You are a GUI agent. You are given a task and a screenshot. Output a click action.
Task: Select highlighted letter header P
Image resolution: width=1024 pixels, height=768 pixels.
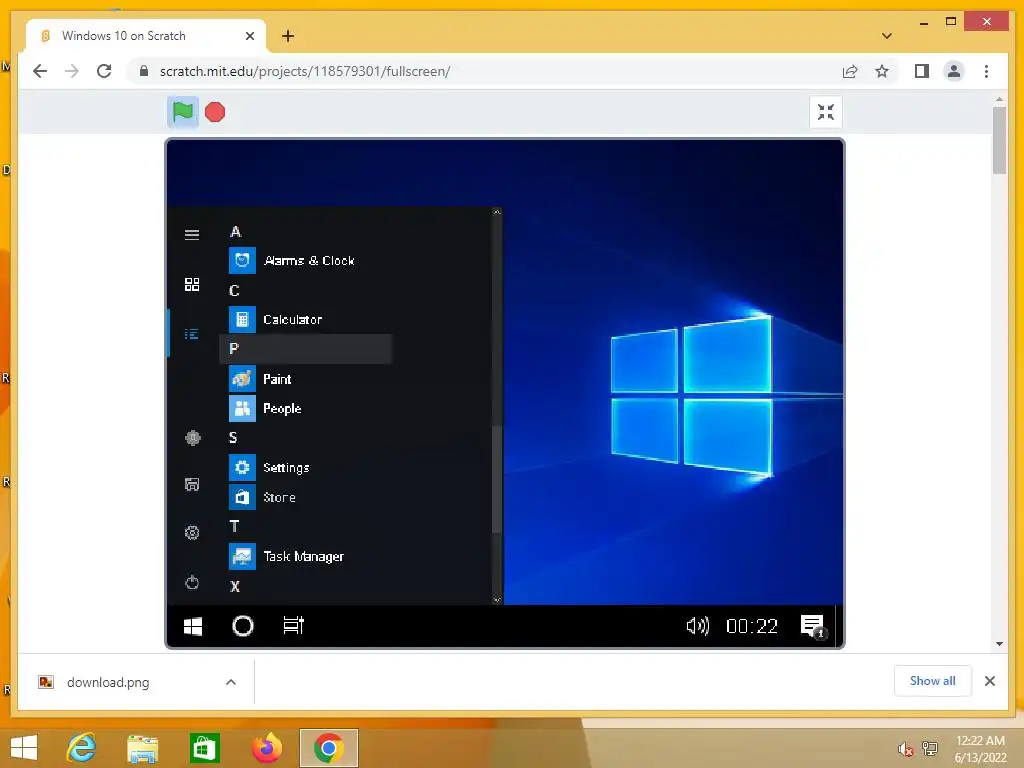[x=306, y=349]
